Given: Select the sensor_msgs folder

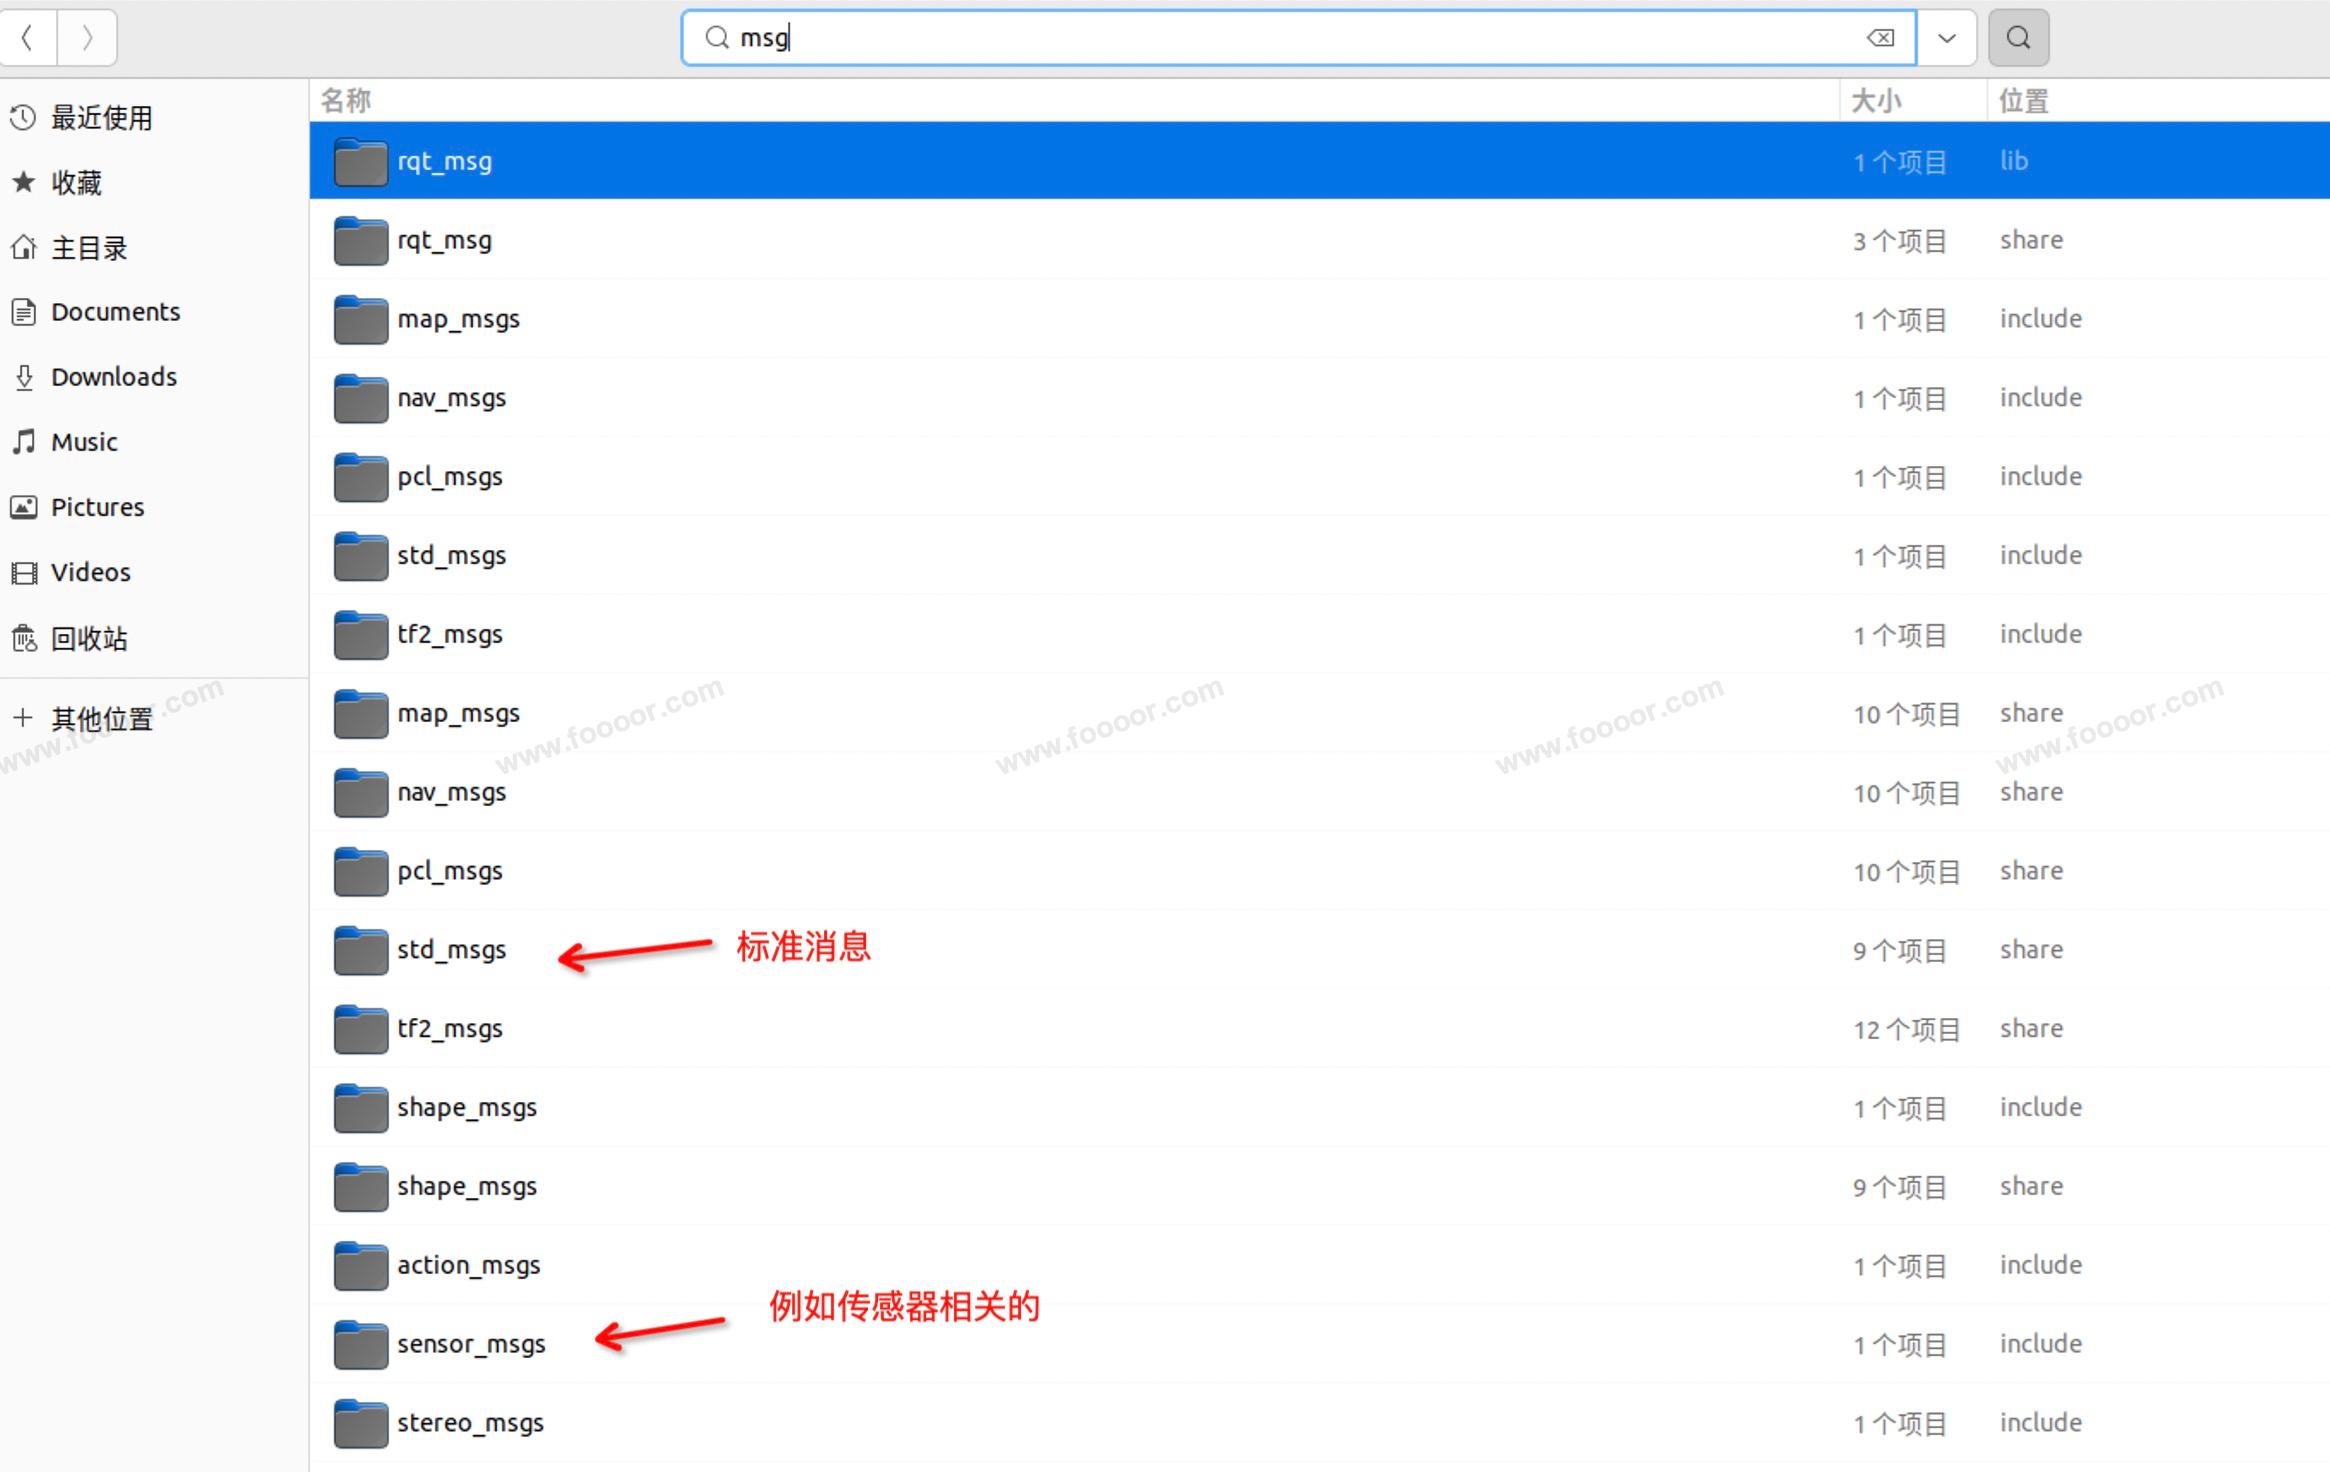Looking at the screenshot, I should pyautogui.click(x=471, y=1344).
